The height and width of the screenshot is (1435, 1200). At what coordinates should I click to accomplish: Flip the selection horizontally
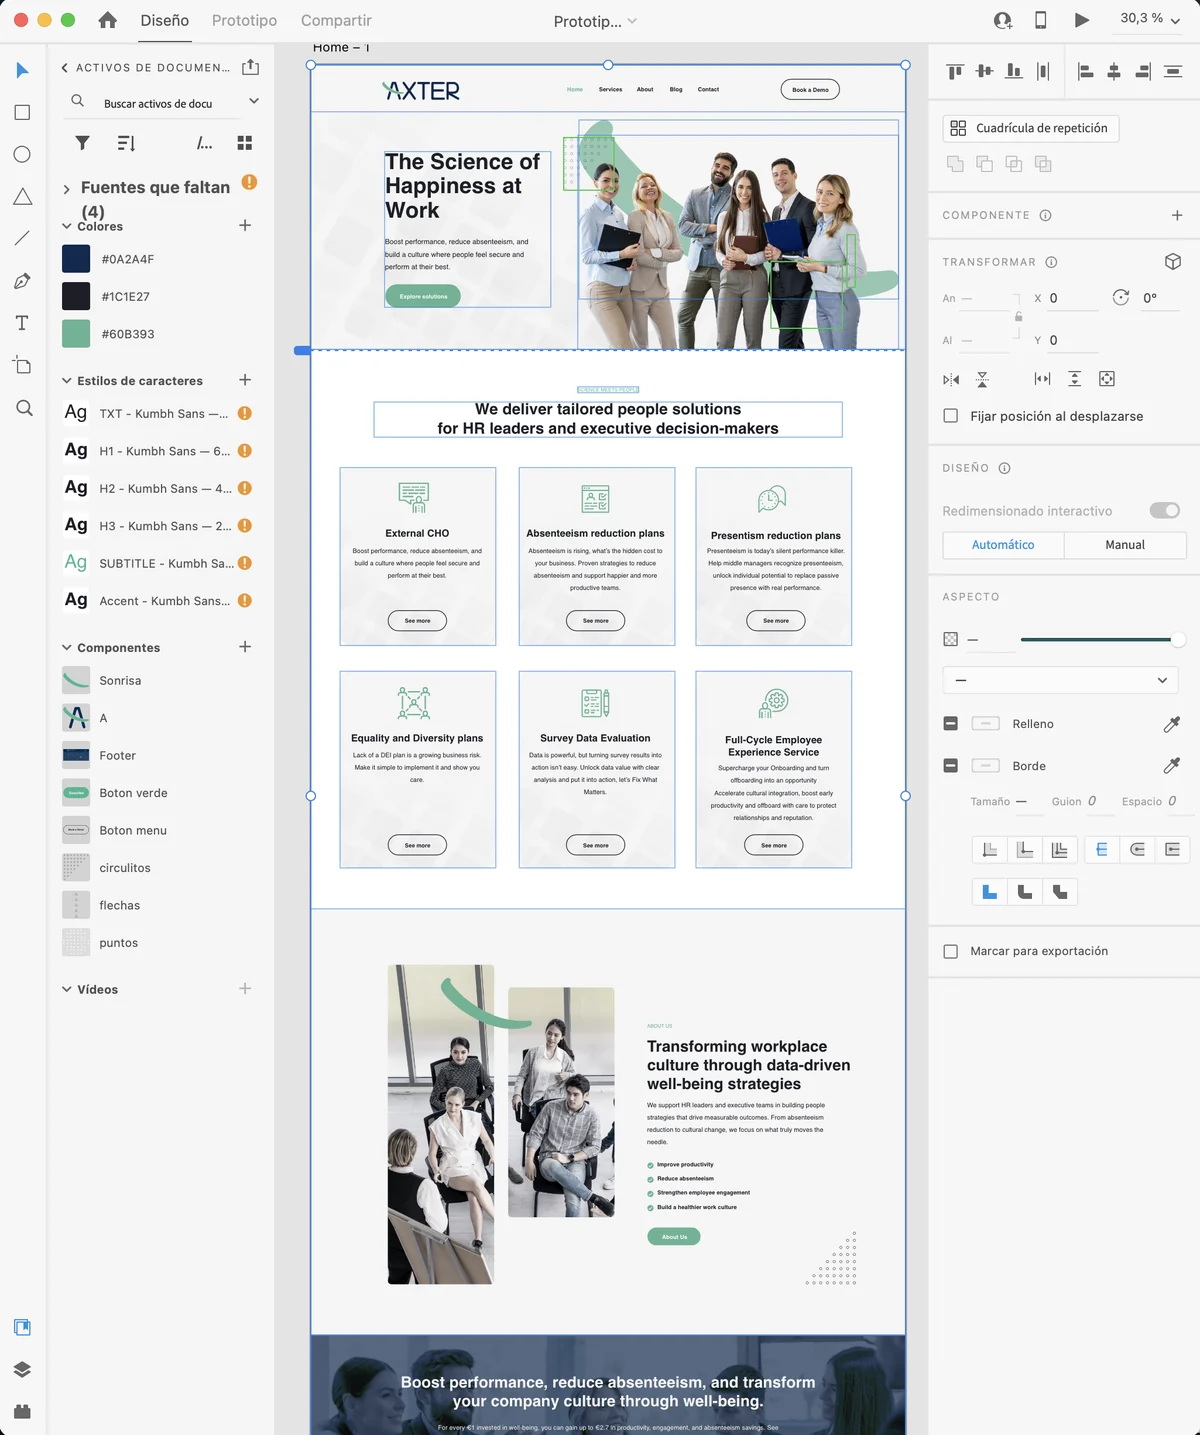click(x=951, y=379)
